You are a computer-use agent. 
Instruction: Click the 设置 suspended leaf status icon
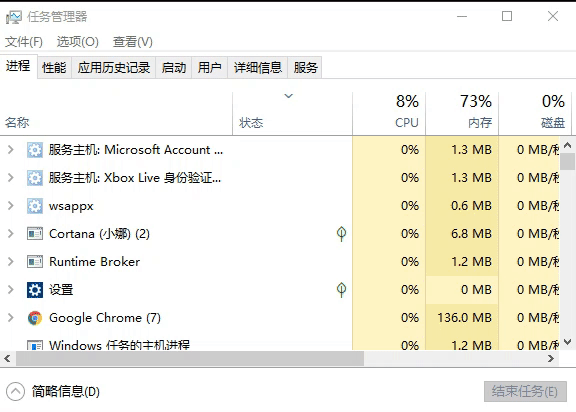(341, 290)
